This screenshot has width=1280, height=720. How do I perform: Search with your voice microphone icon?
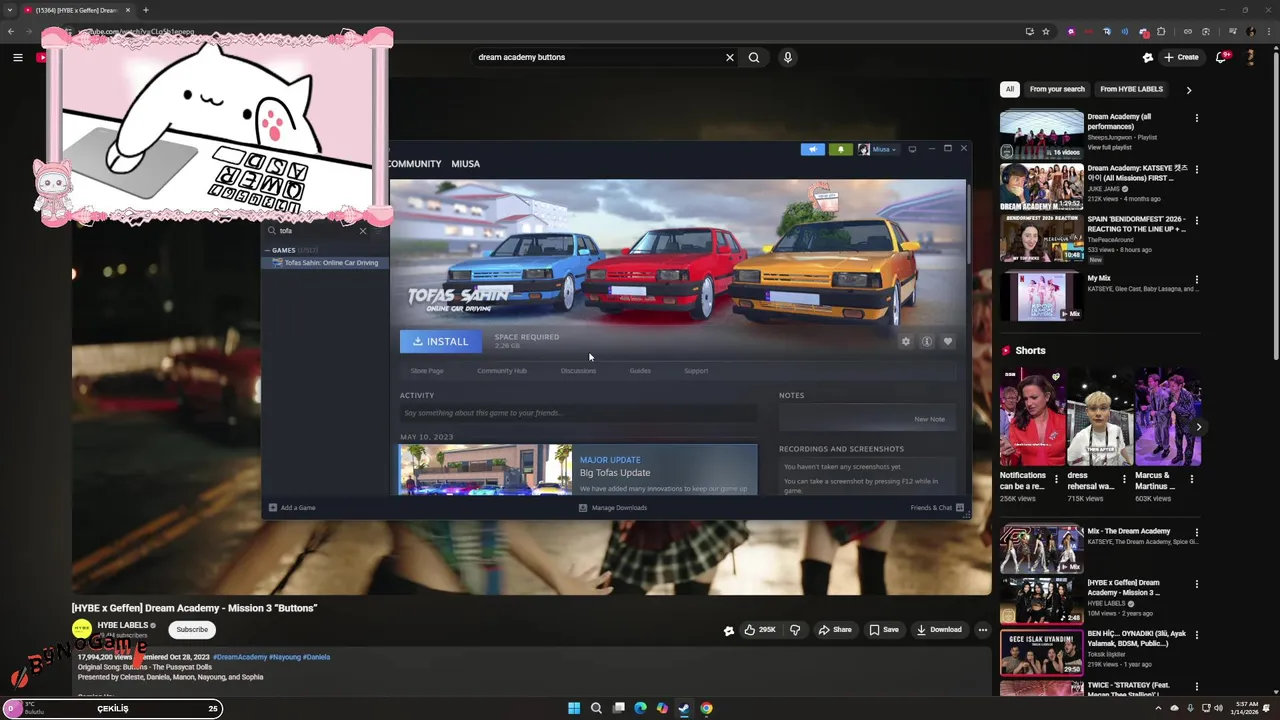788,57
